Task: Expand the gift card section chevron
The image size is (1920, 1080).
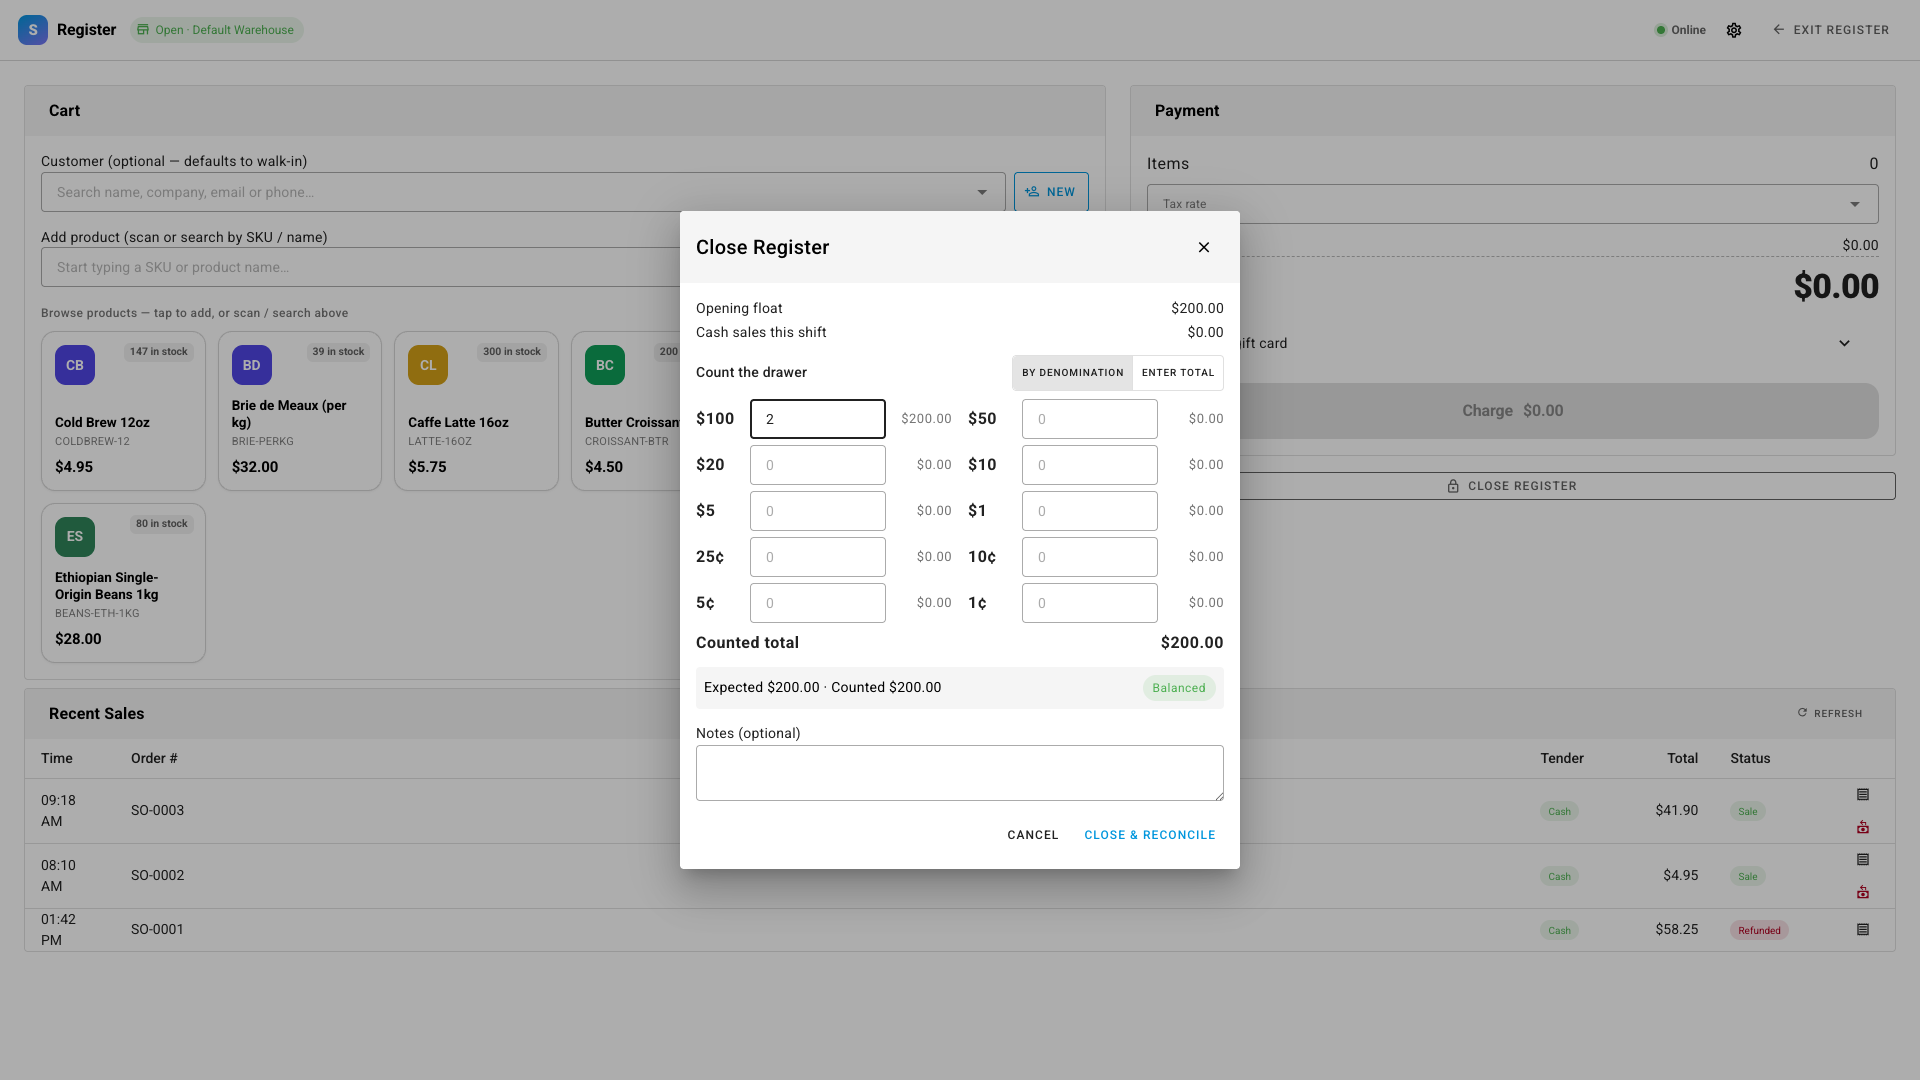Action: point(1844,343)
